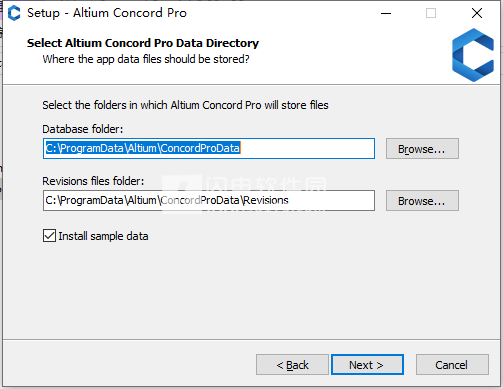The width and height of the screenshot is (503, 389).
Task: Click the Altium setup icon in title bar
Action: point(14,13)
